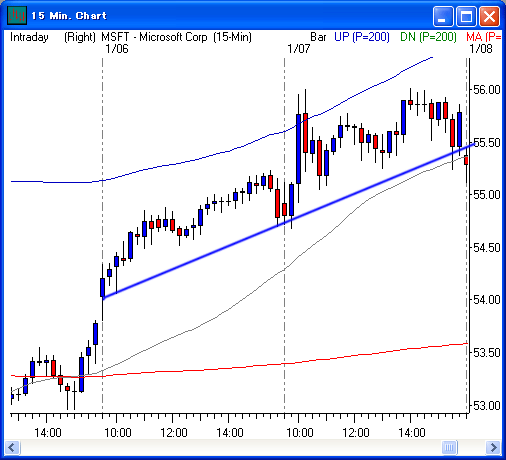The height and width of the screenshot is (460, 506).
Task: Click the UP (P=200) legend label
Action: tap(362, 37)
